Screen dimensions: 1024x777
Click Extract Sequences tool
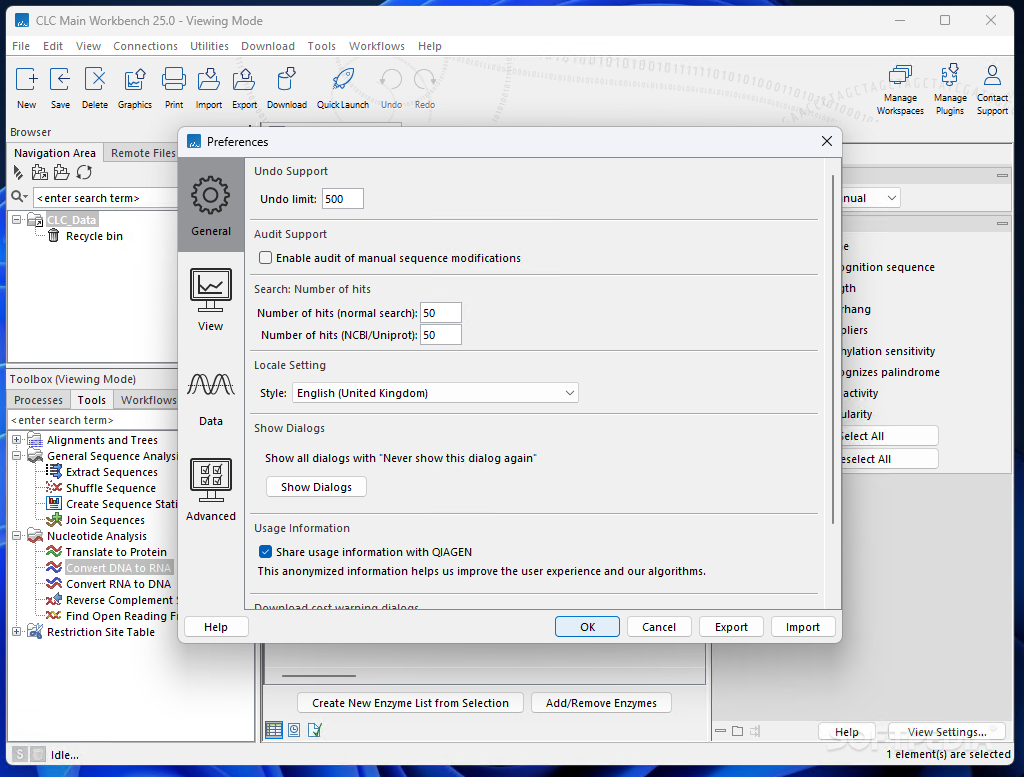point(112,472)
